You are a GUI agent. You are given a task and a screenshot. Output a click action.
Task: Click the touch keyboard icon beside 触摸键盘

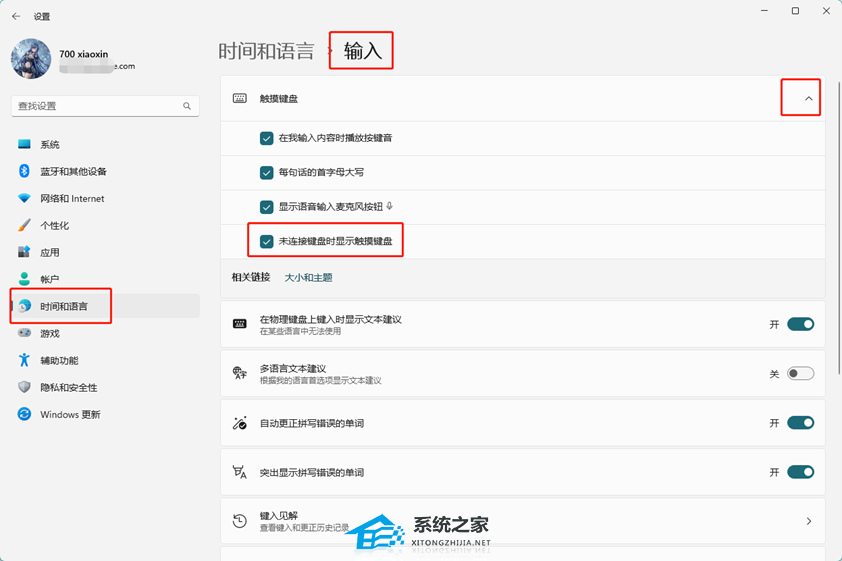pos(239,98)
